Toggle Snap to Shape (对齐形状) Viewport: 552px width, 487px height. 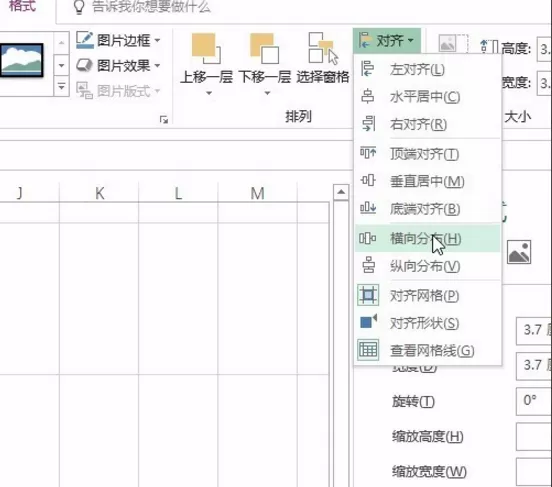tap(427, 323)
